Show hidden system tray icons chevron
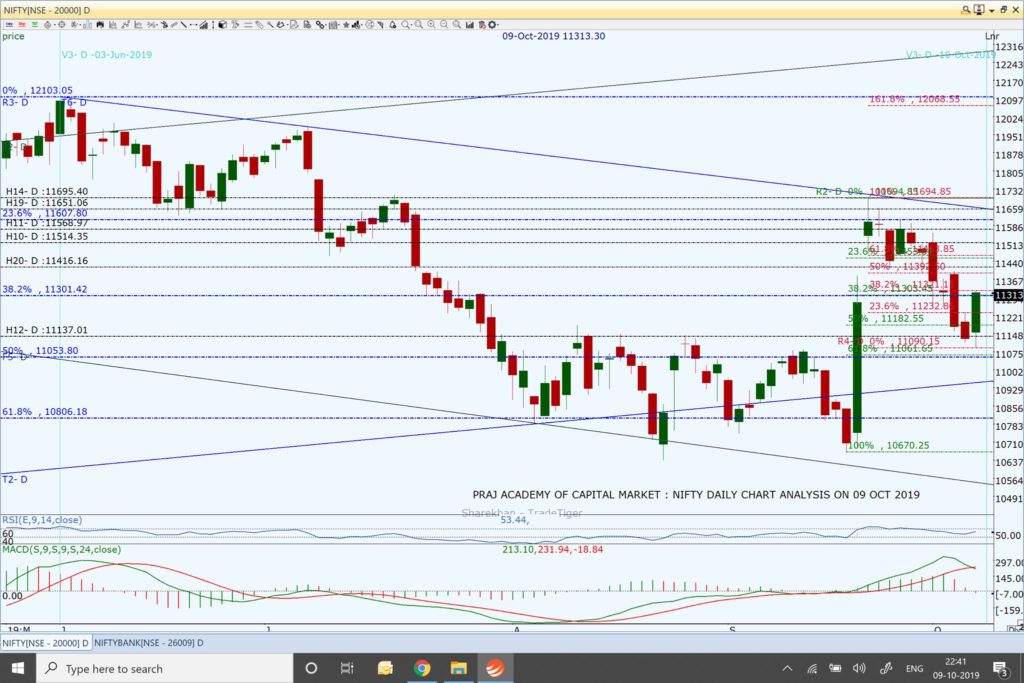 click(x=787, y=668)
